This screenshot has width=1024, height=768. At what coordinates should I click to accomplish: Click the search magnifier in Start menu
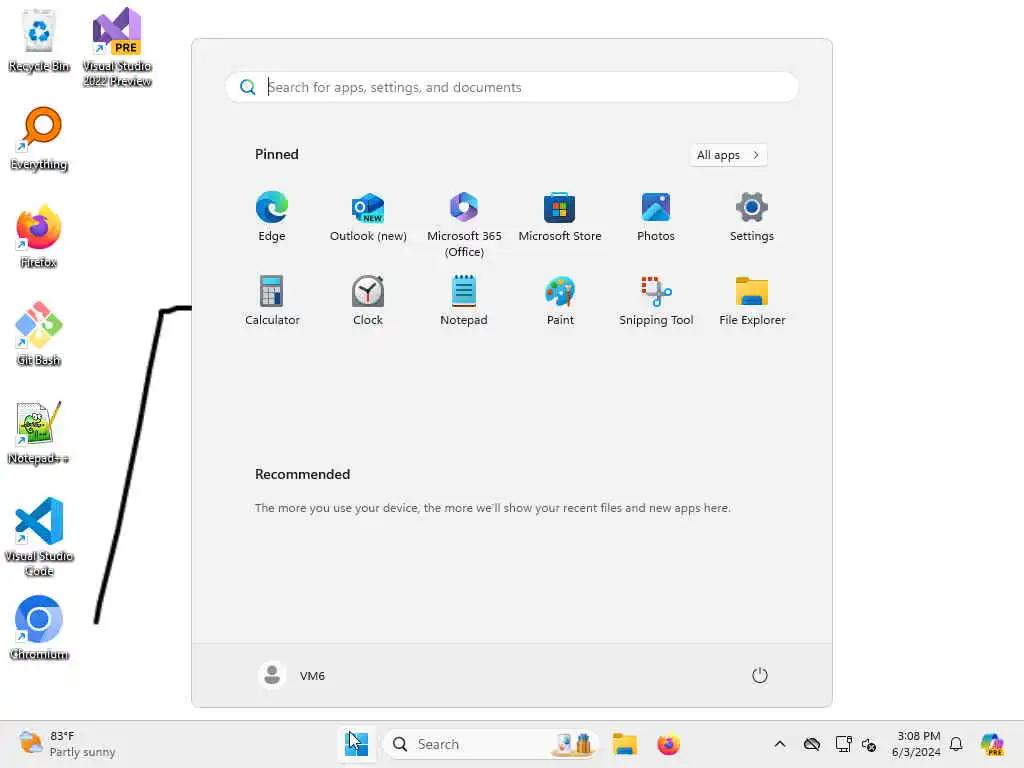[x=248, y=87]
